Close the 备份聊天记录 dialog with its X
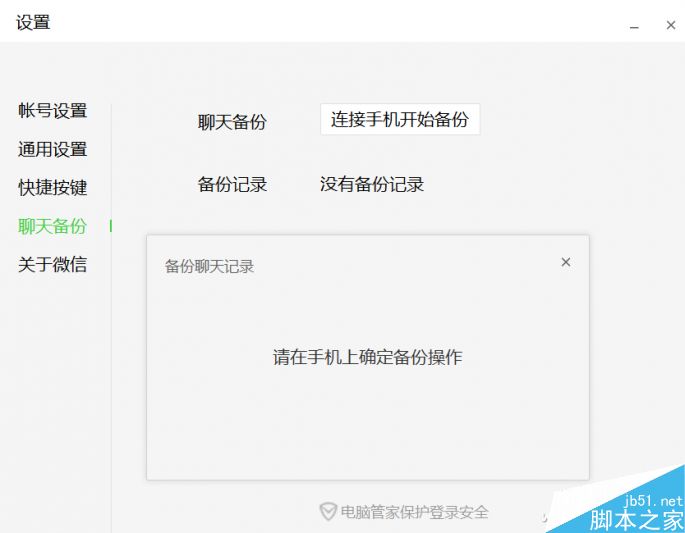Viewport: 685px width, 533px height. click(566, 263)
